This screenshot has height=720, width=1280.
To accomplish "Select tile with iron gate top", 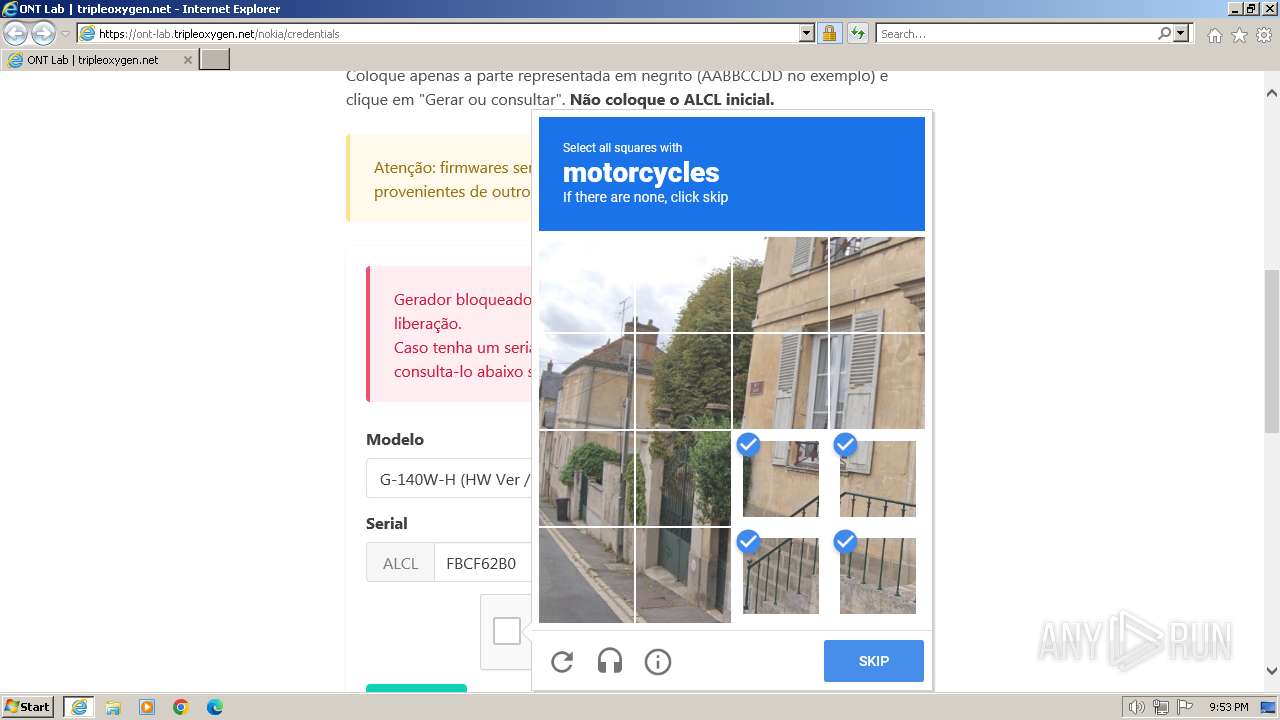I will (683, 478).
